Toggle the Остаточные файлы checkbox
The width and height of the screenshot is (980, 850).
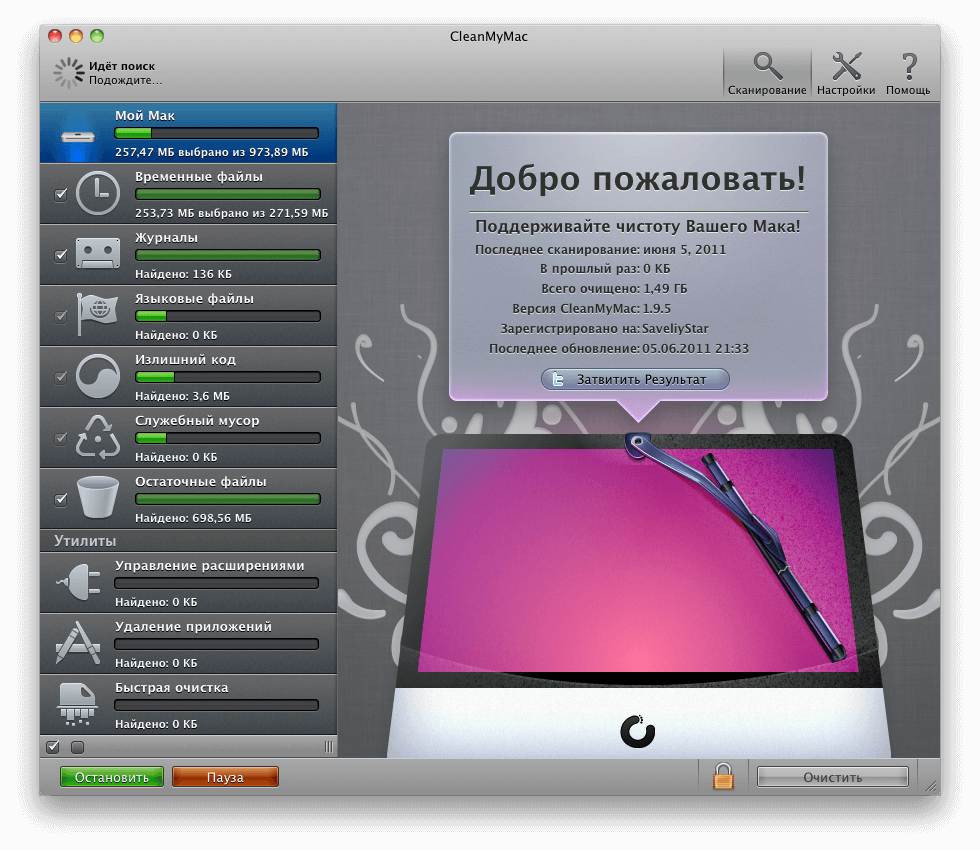(x=61, y=499)
